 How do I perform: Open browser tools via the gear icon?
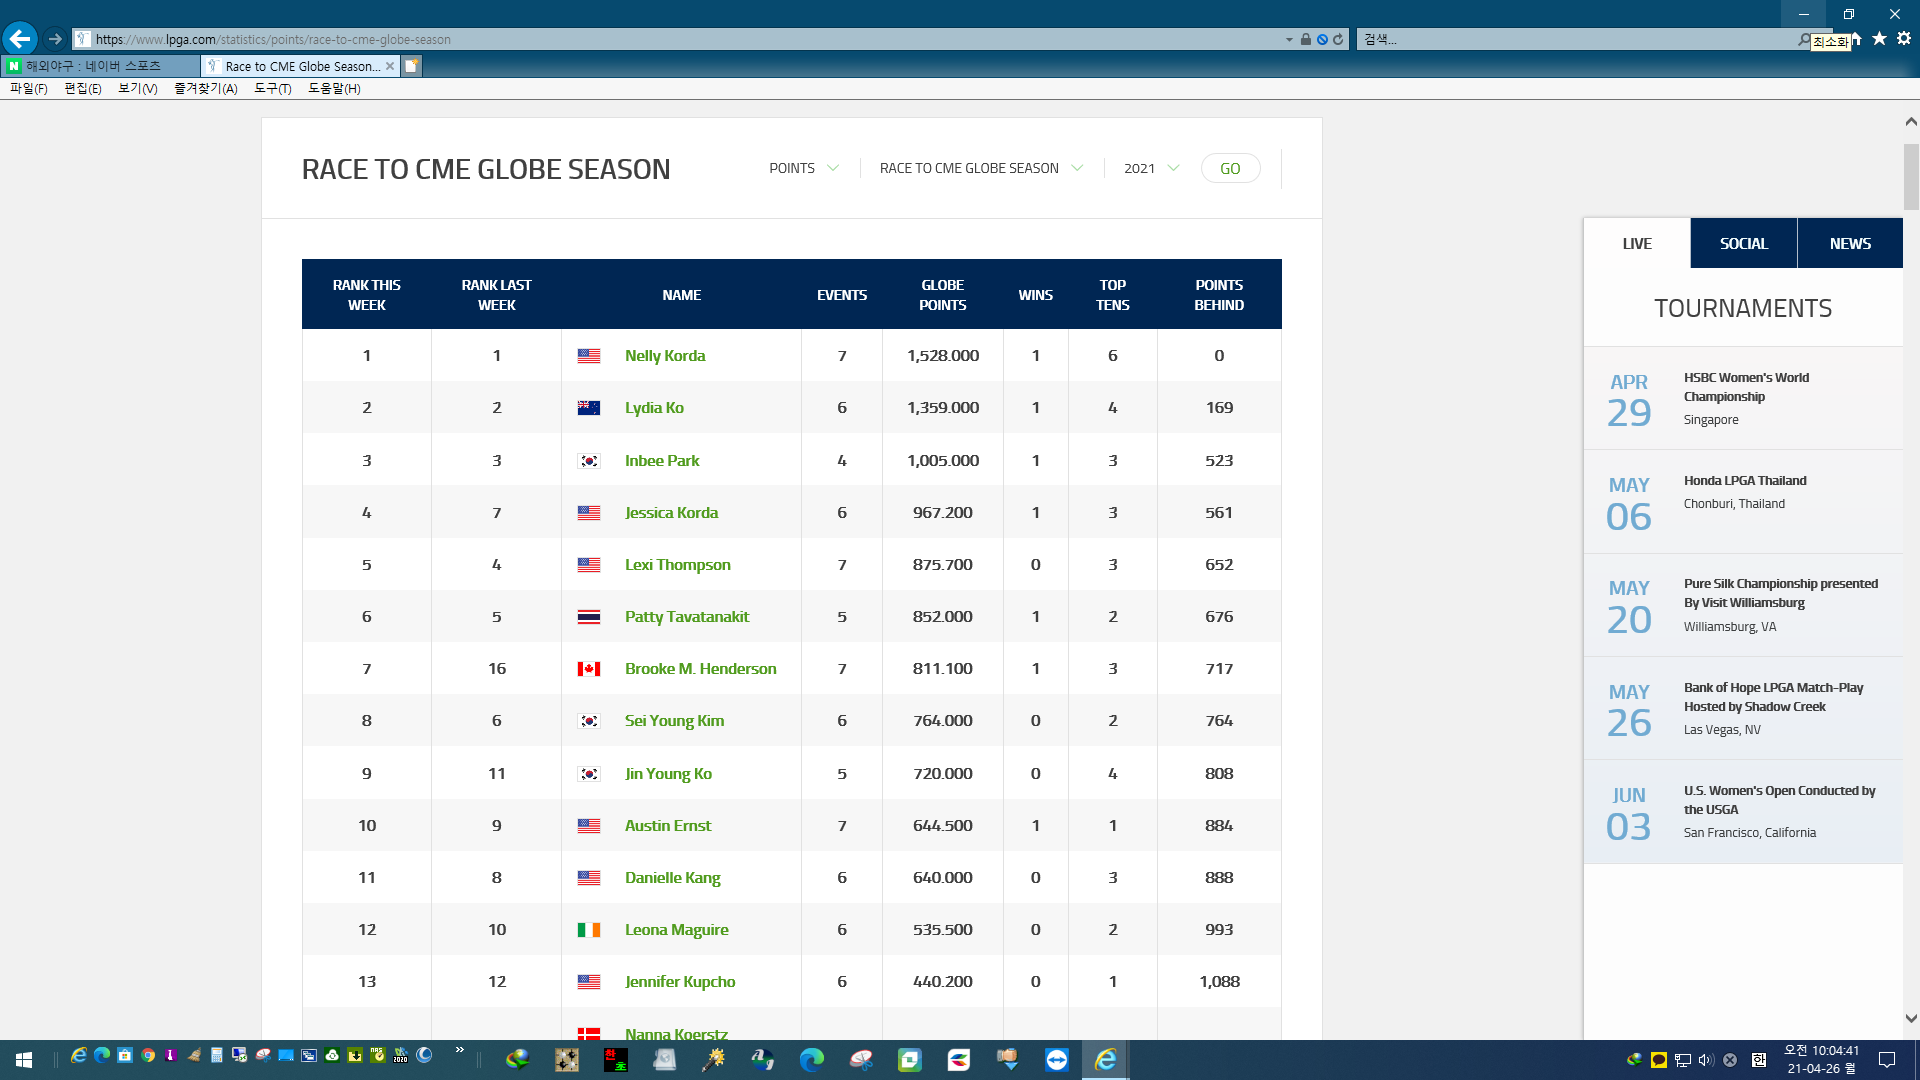pos(1904,38)
